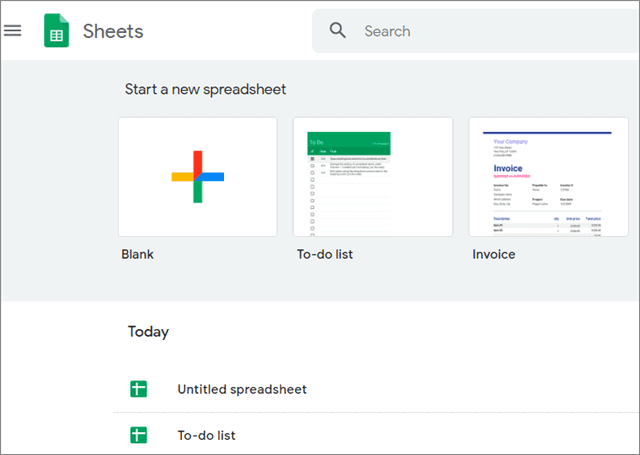
Task: Click the 'Start a new spreadsheet' heading
Action: (205, 89)
